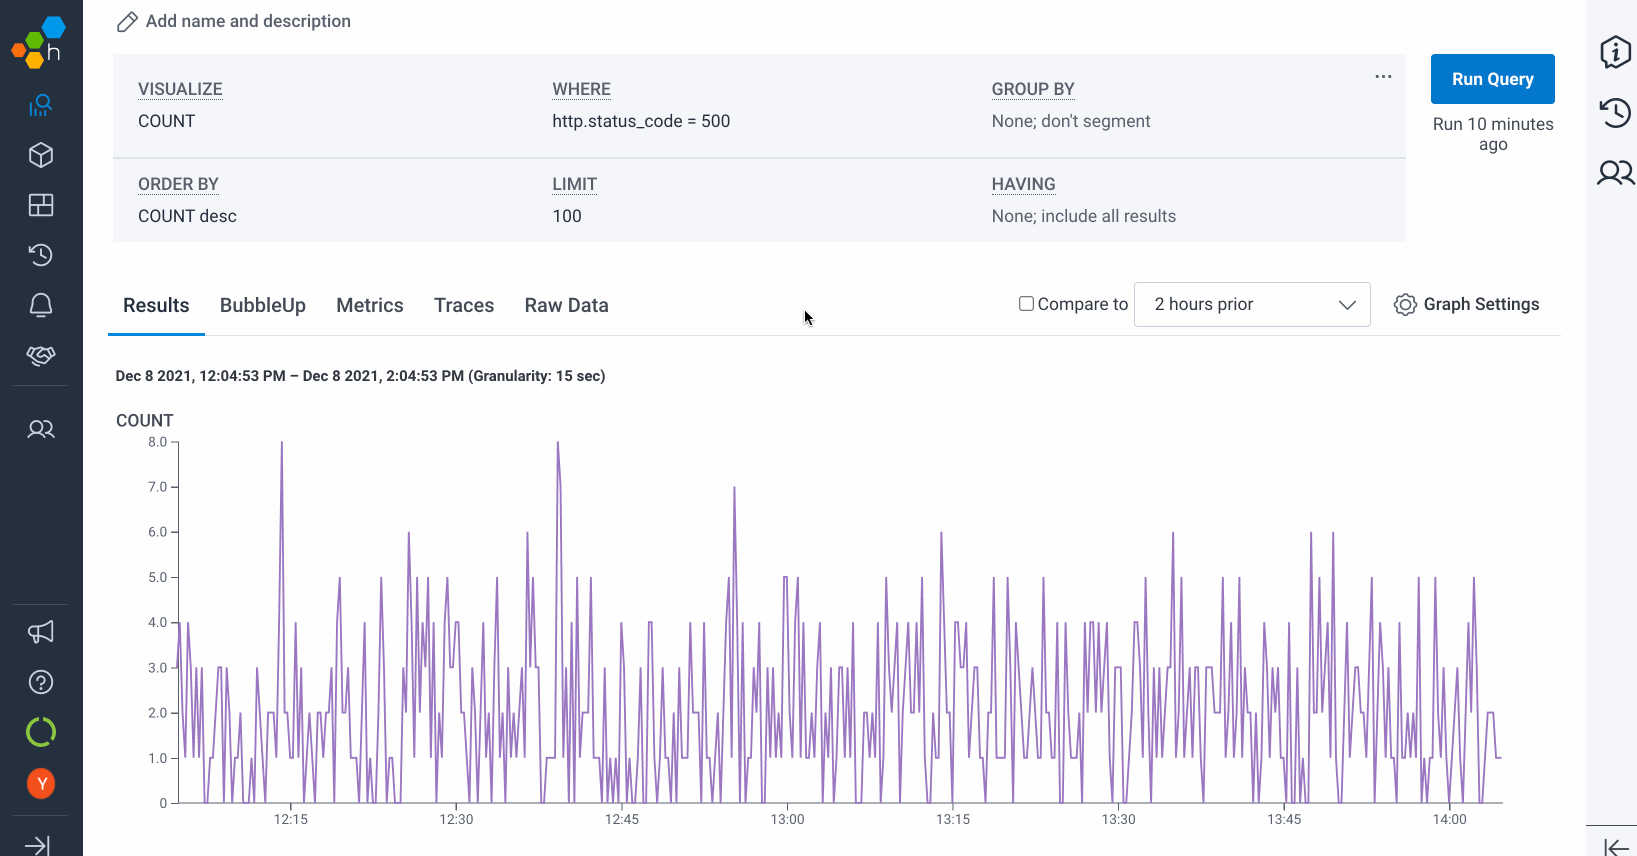
Task: Click the Run Query button
Action: [x=1492, y=79]
